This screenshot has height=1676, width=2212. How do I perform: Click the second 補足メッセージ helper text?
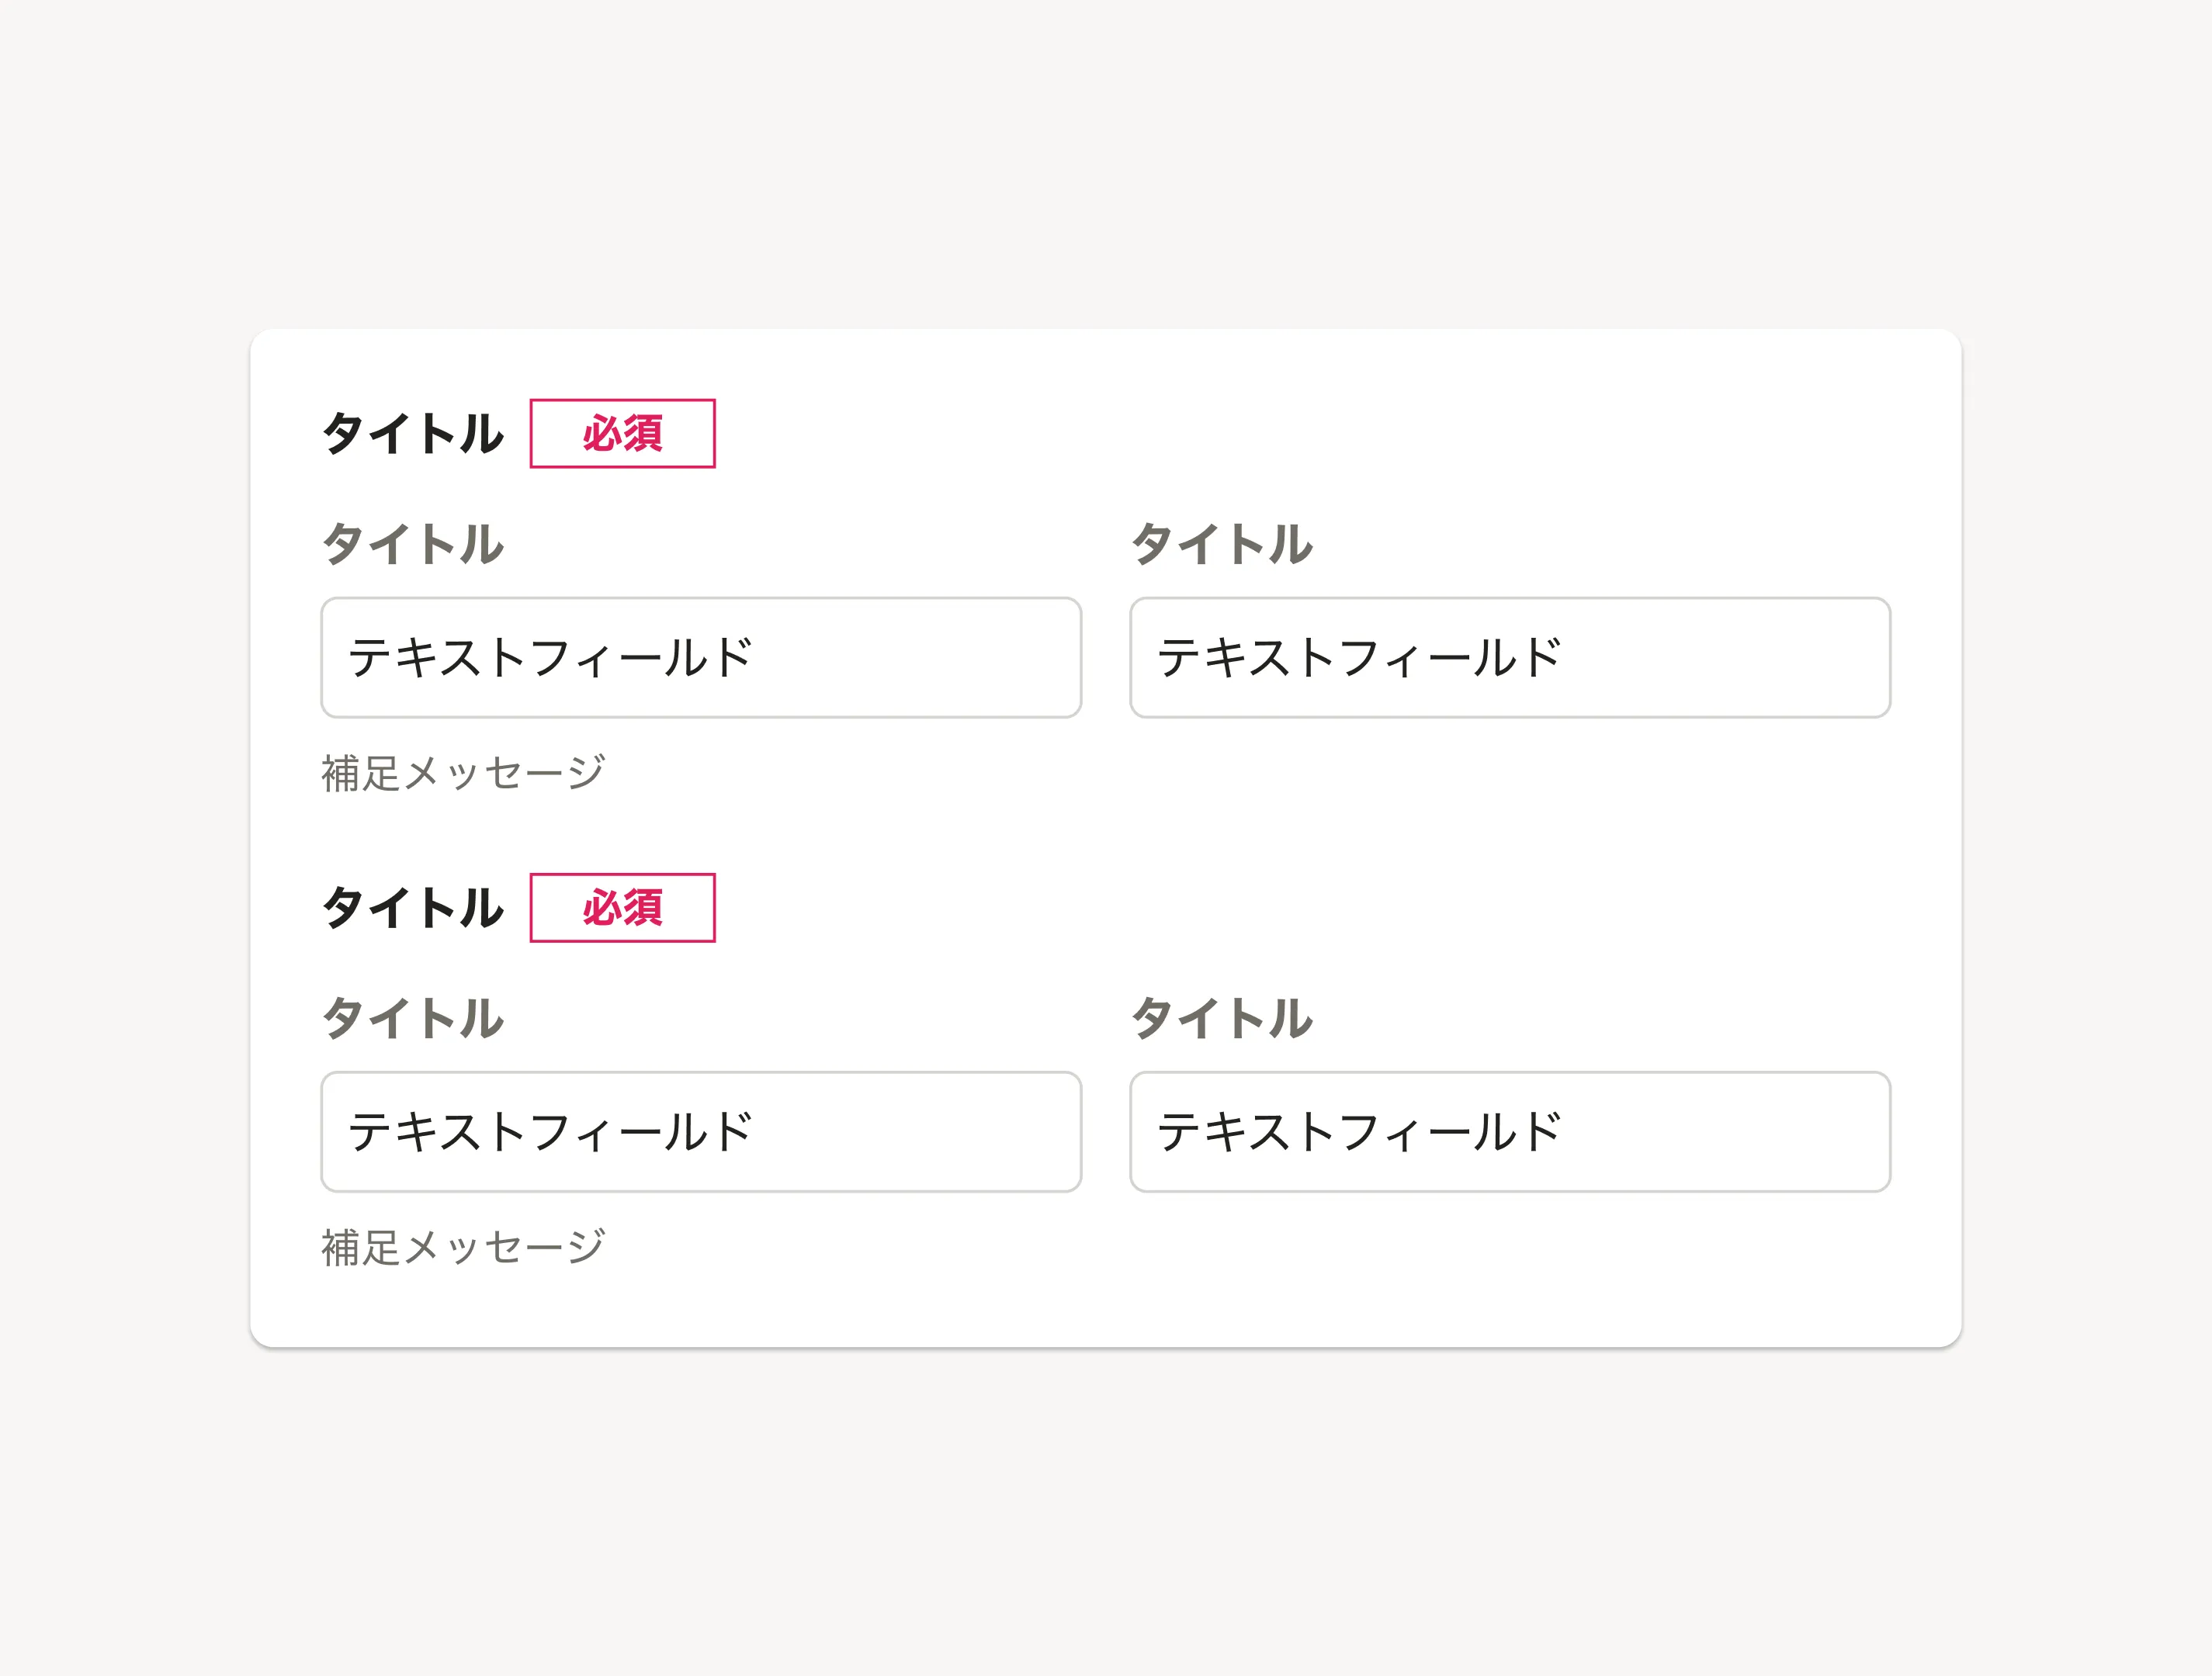coord(463,1247)
